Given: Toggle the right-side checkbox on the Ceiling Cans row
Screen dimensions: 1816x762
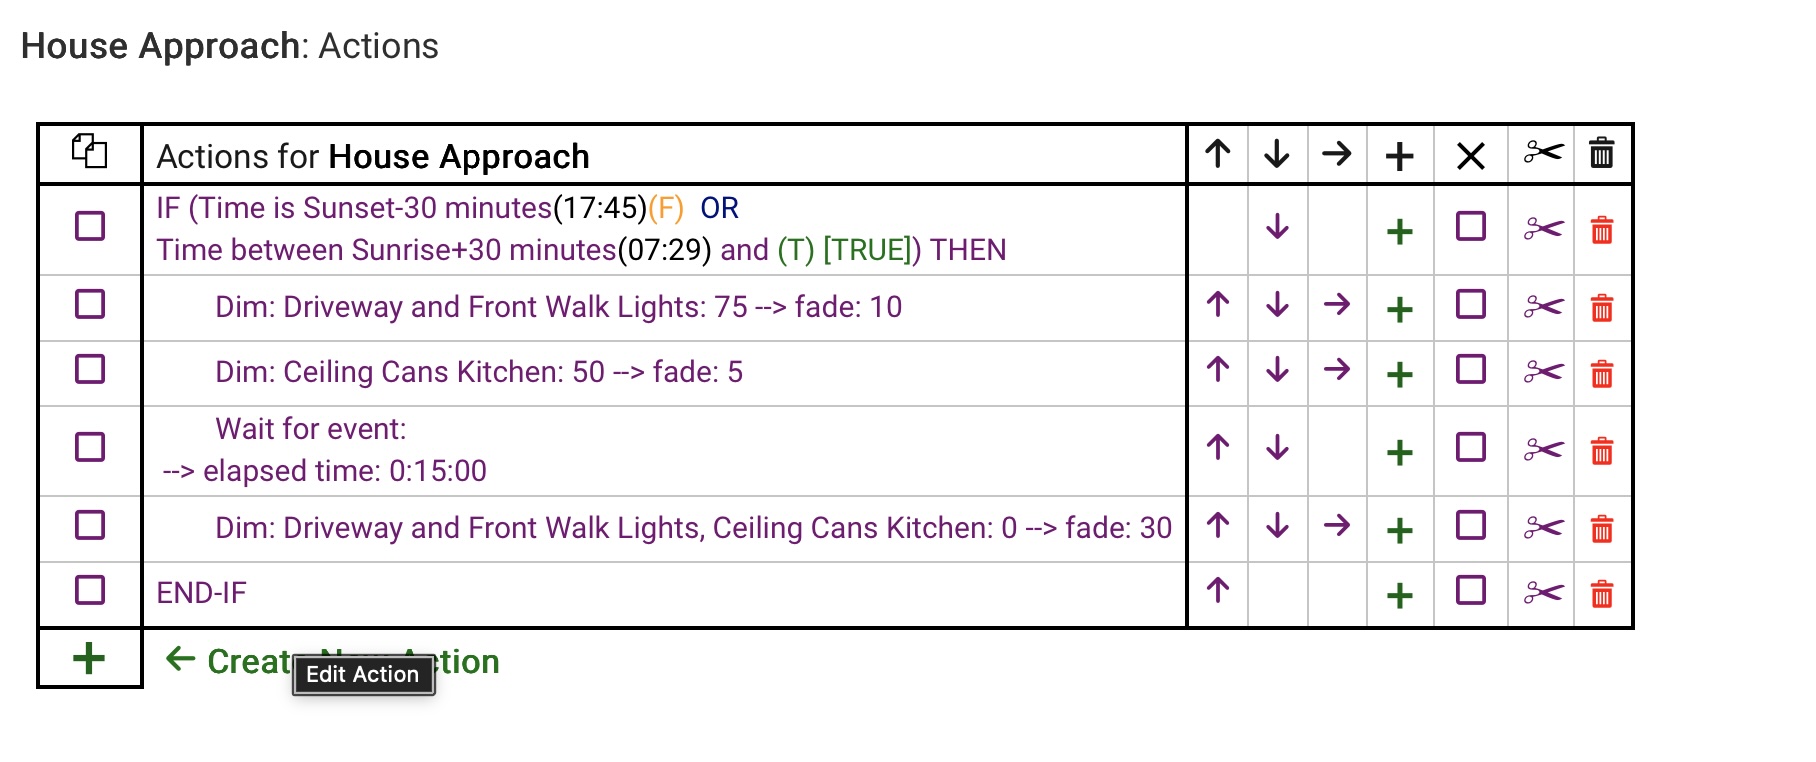Looking at the screenshot, I should tap(1471, 370).
